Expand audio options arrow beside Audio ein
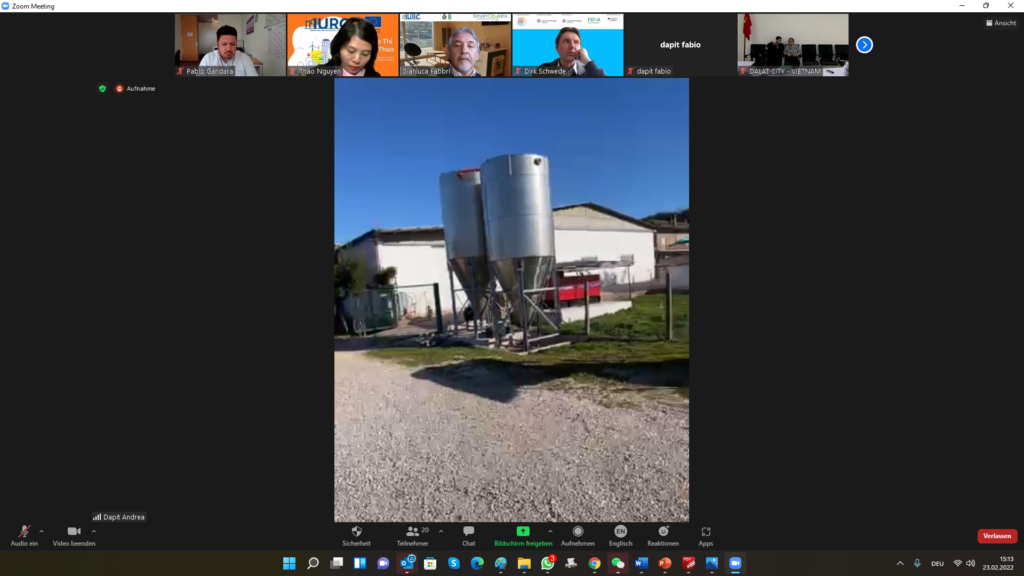 [41, 531]
